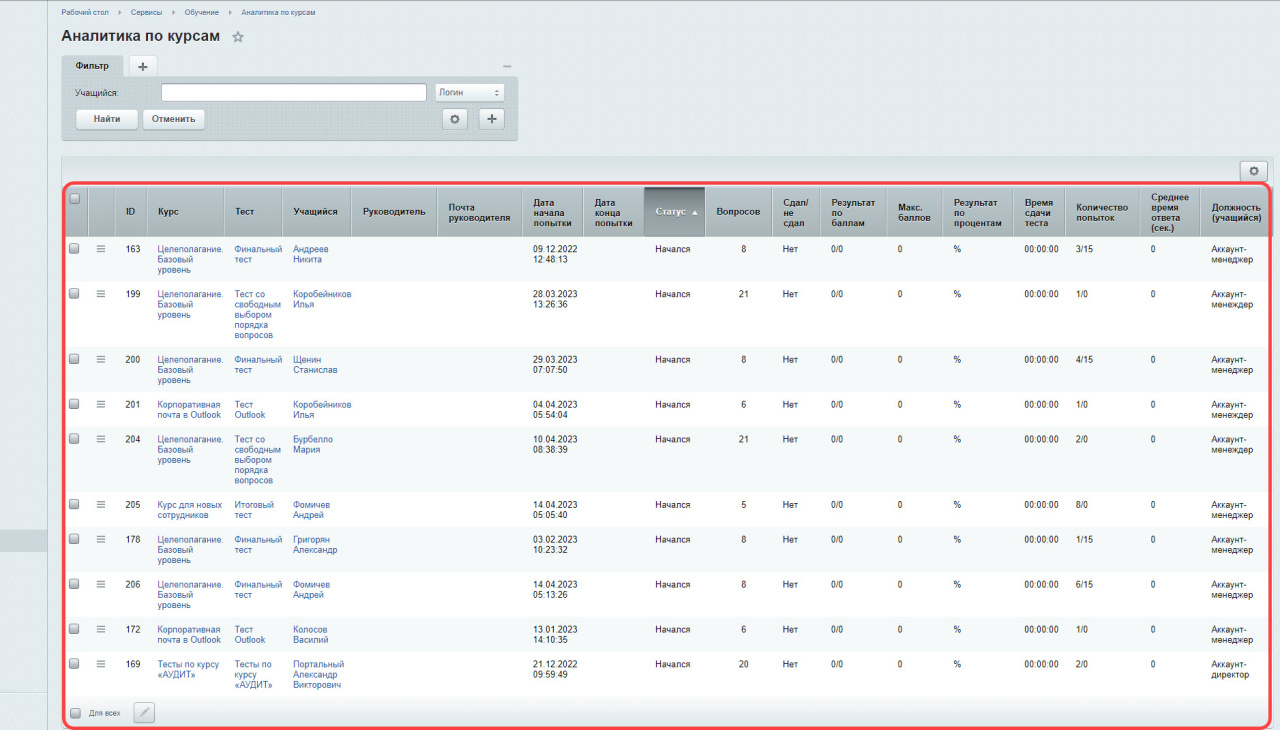Open row menu for ID 163
1280x730 pixels.
coord(101,249)
